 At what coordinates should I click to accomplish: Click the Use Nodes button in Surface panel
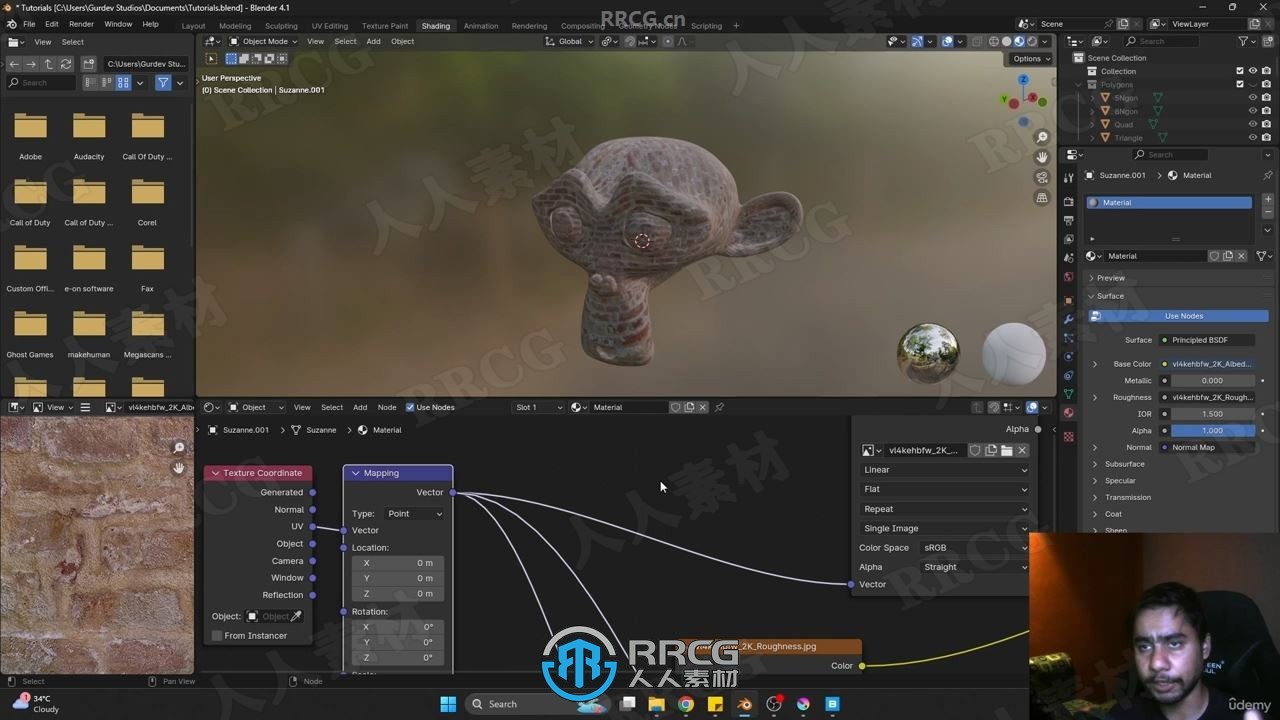pos(1179,316)
